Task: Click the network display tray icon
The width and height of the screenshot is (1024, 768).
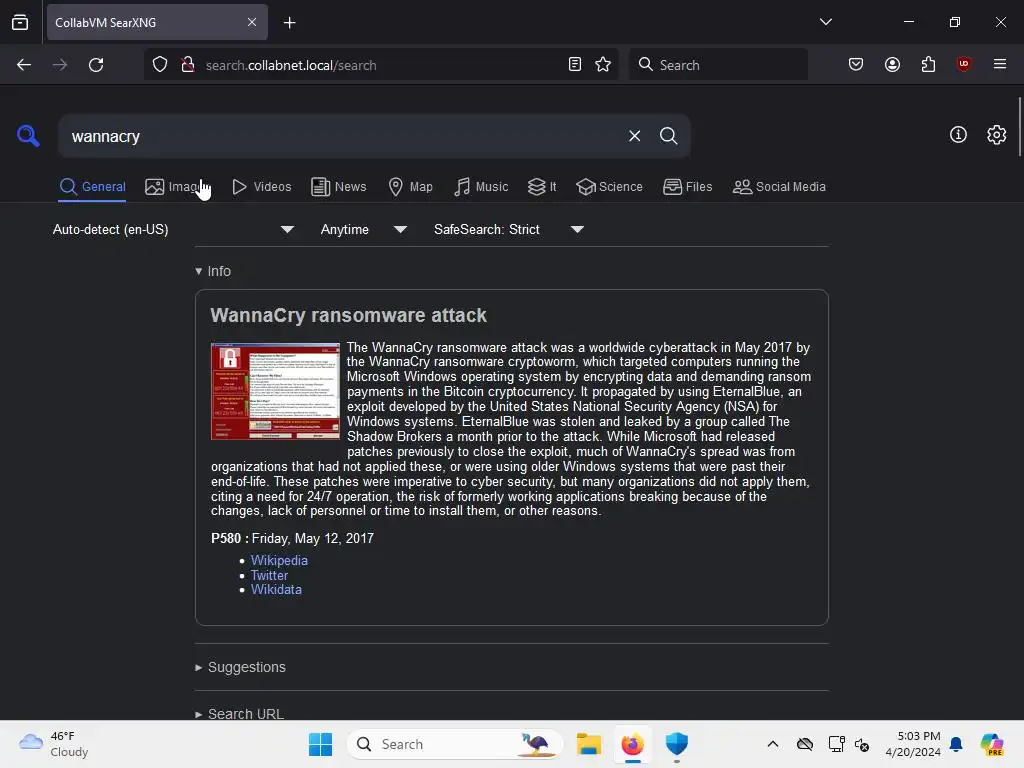Action: coord(836,744)
